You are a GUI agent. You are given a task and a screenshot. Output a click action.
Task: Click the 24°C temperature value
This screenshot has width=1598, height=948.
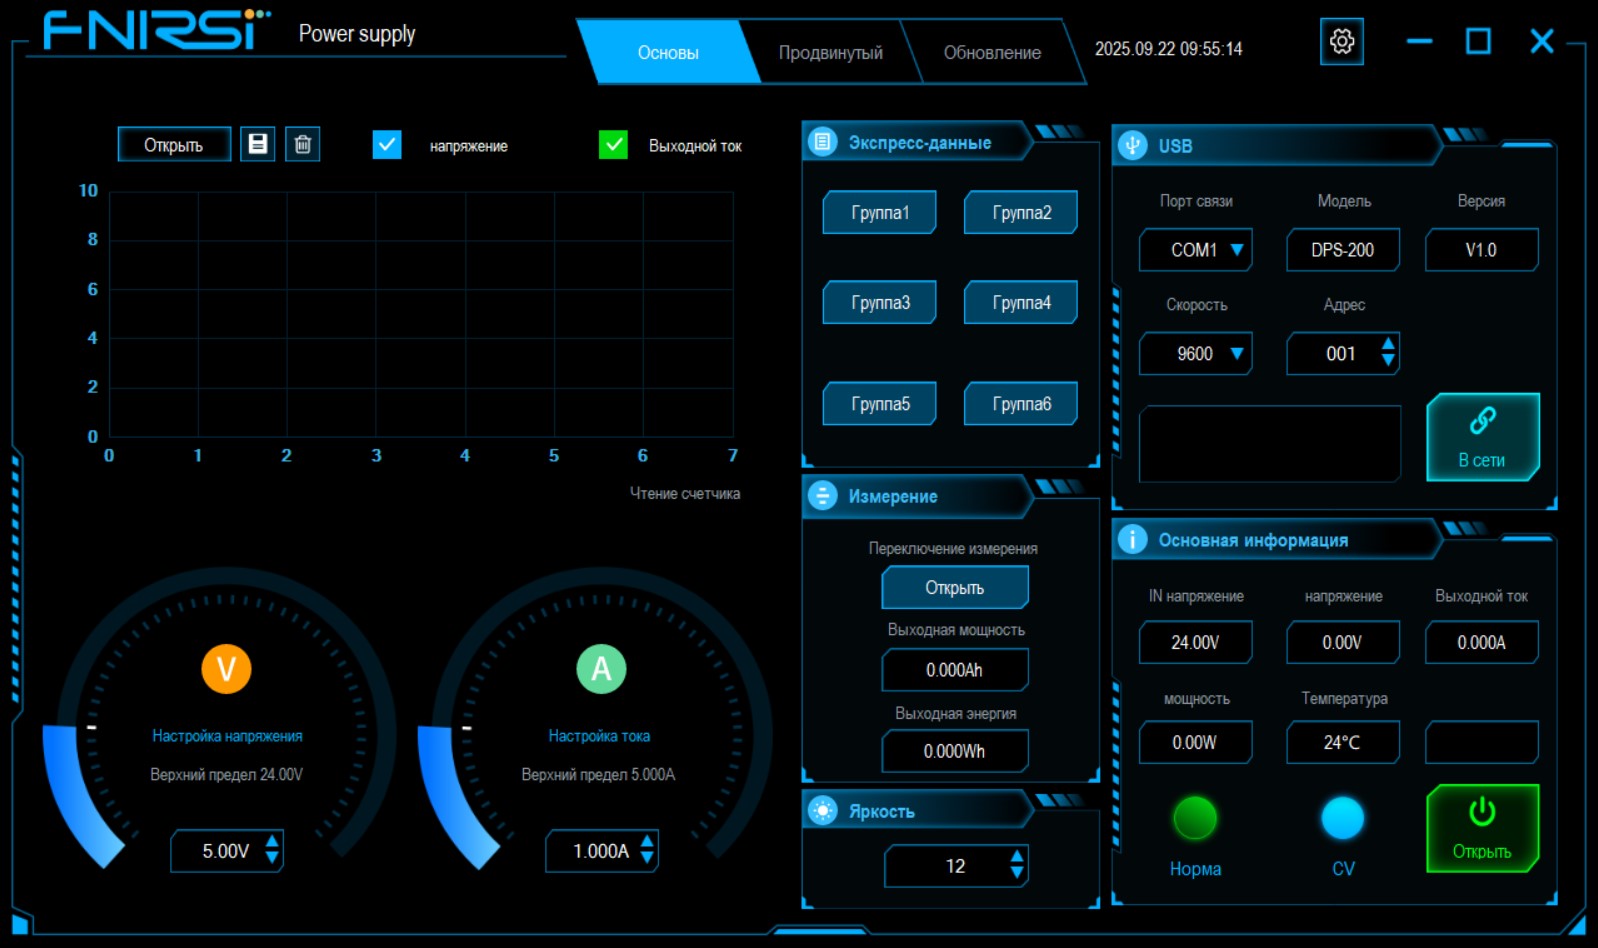[1343, 742]
